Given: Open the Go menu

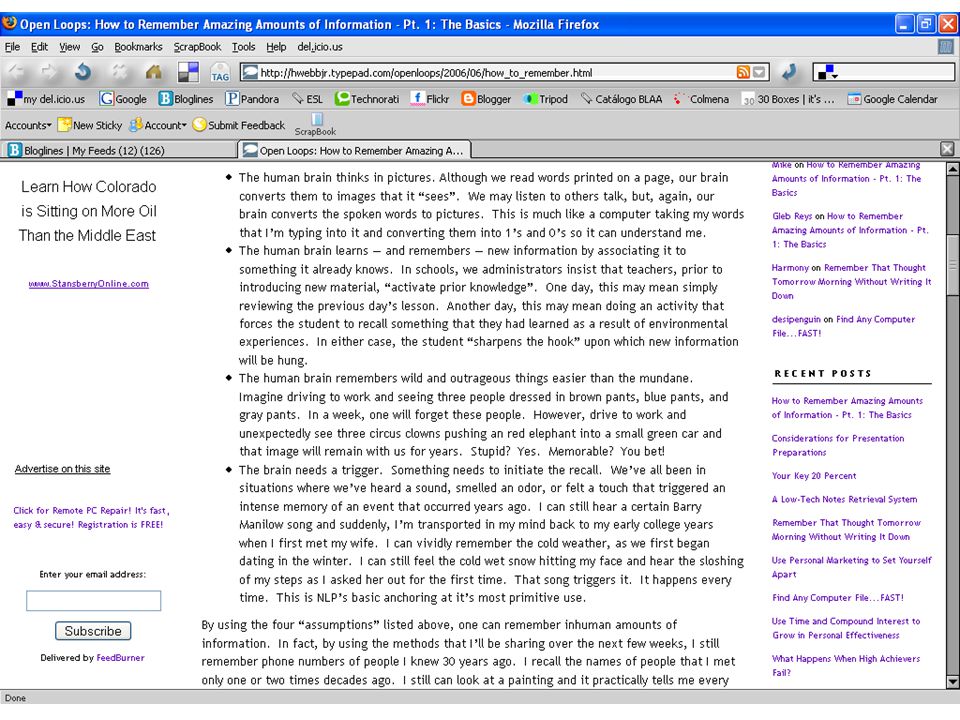Looking at the screenshot, I should click(97, 47).
